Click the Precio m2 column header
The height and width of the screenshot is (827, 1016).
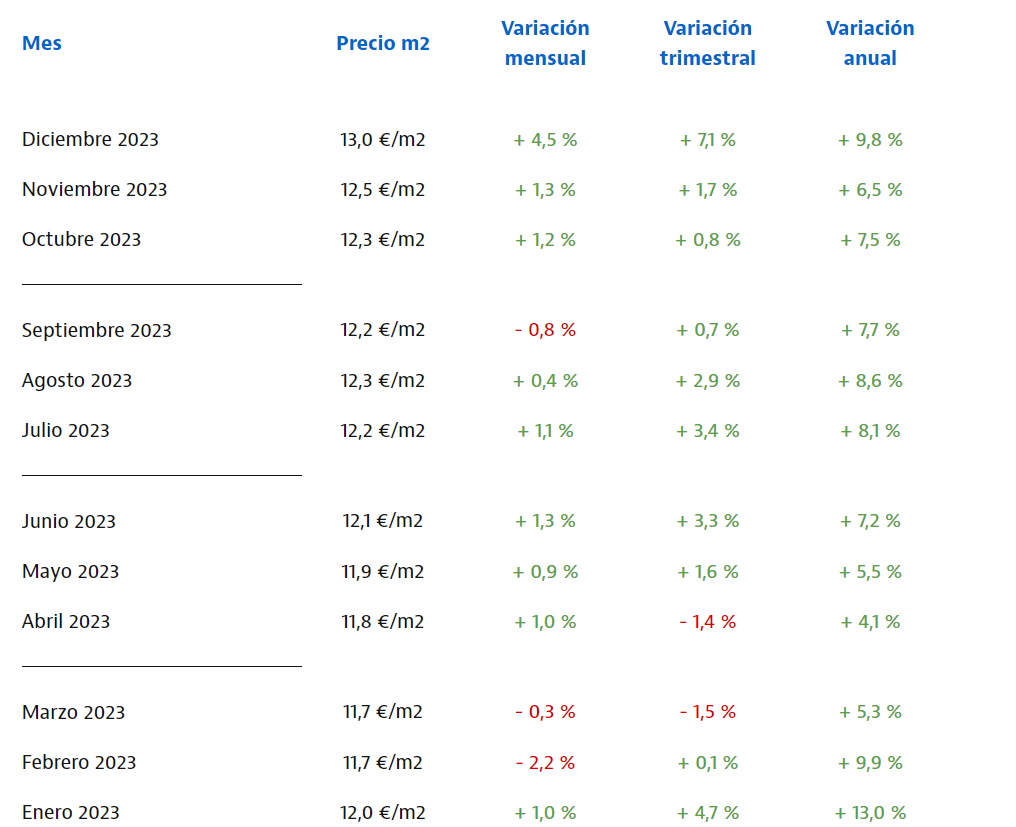[383, 44]
